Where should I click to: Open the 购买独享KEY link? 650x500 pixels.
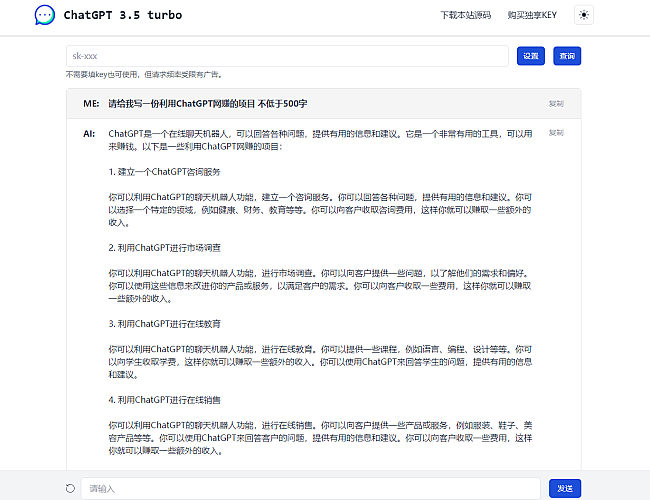[531, 15]
